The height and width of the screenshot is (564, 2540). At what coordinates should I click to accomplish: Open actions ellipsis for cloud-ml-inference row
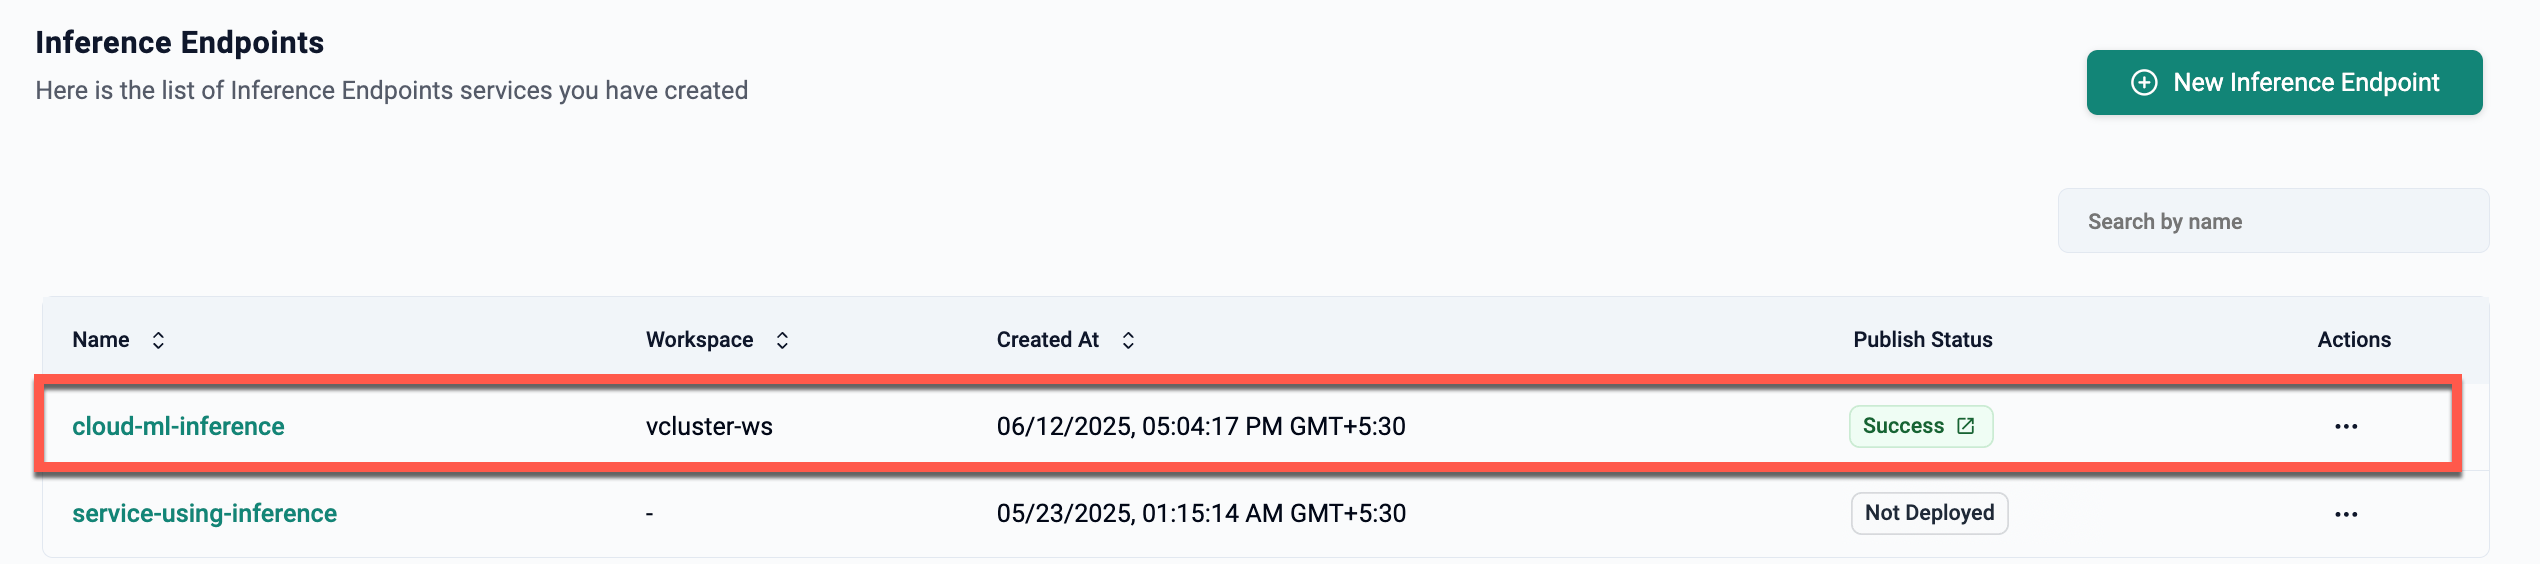(2346, 427)
